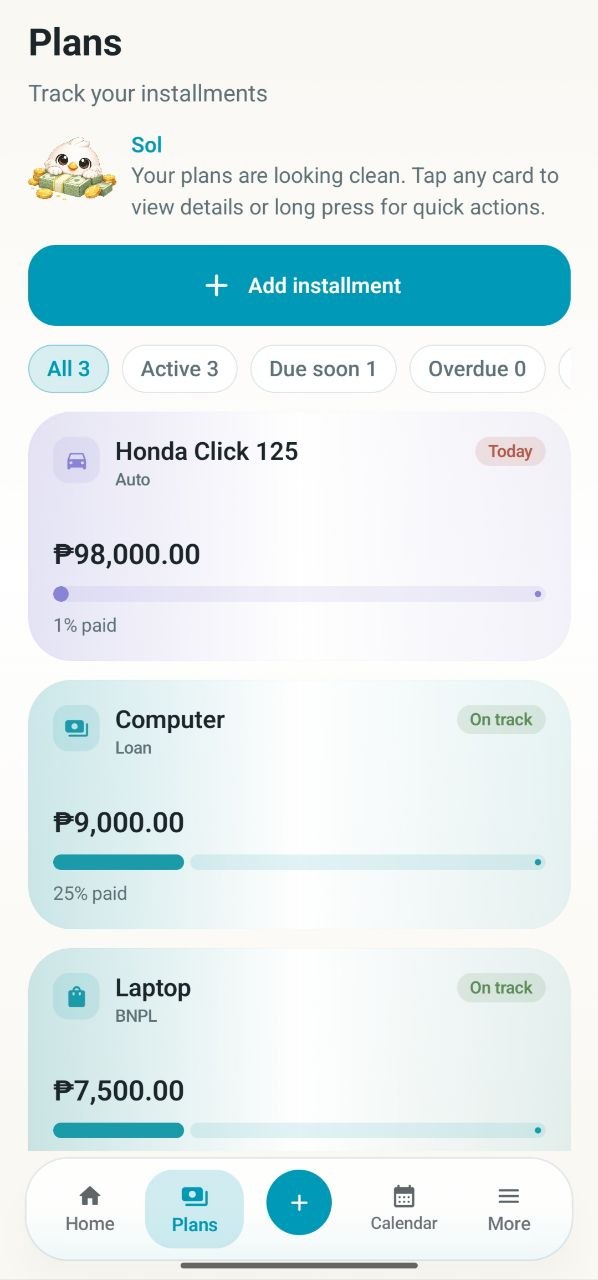Image resolution: width=598 pixels, height=1280 pixels.
Task: Click the BNPL bag icon on the Laptop card
Action: tap(75, 997)
